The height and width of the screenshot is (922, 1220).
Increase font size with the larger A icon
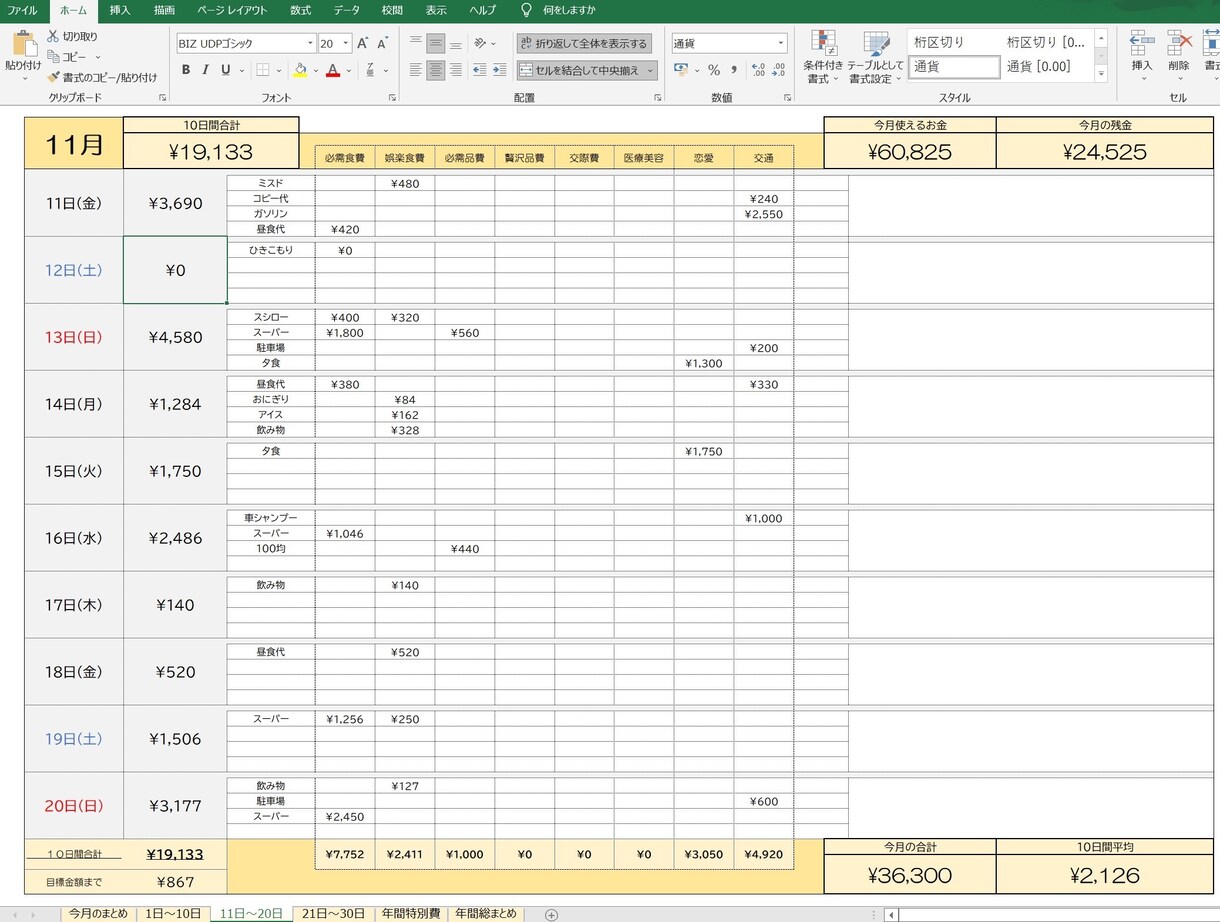pyautogui.click(x=363, y=43)
